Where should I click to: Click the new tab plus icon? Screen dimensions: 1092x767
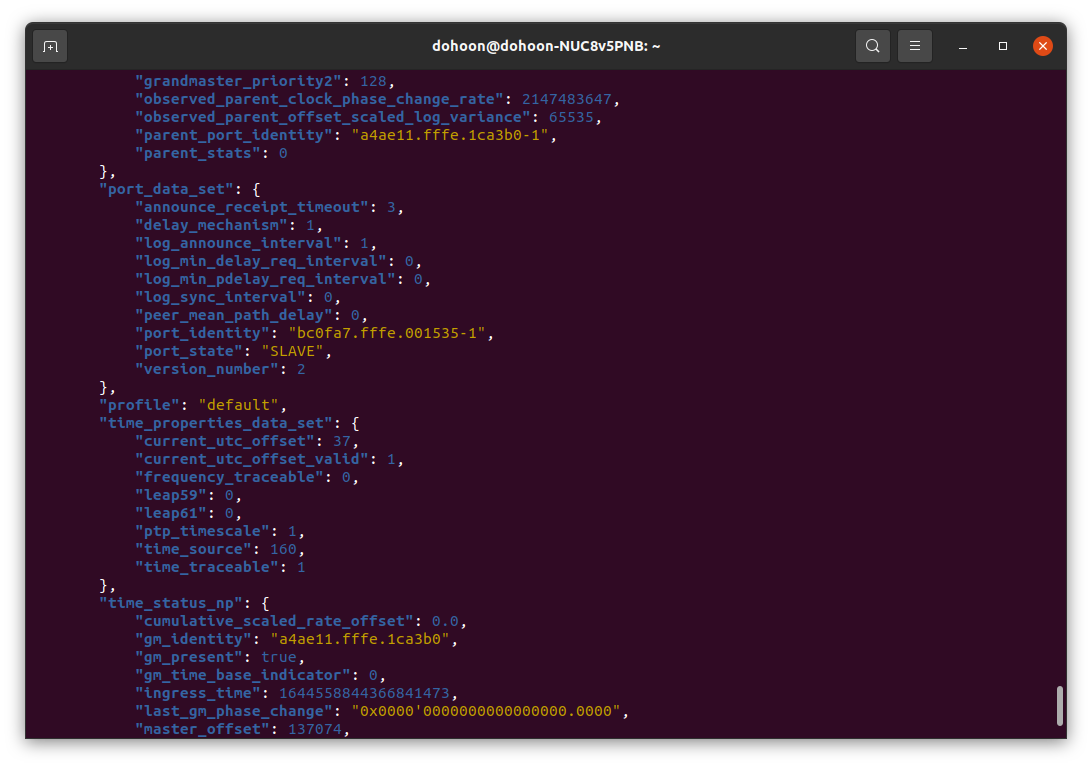[x=50, y=45]
